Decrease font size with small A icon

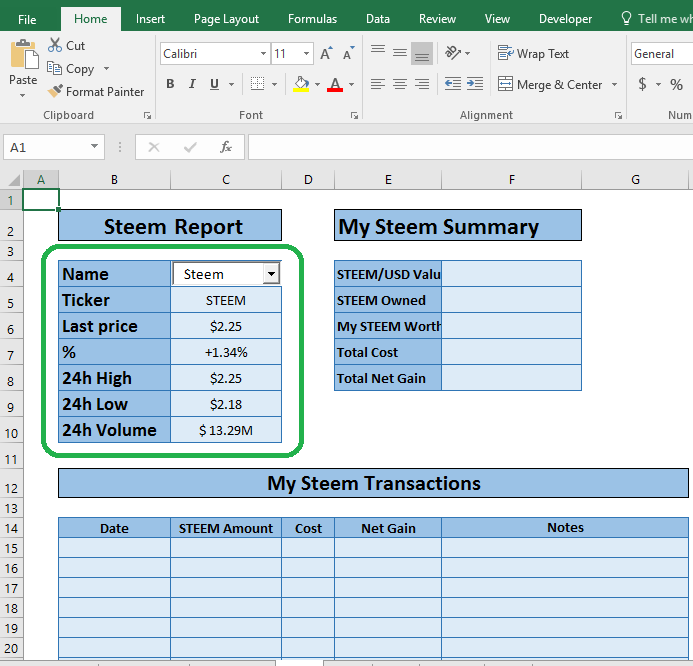(348, 53)
